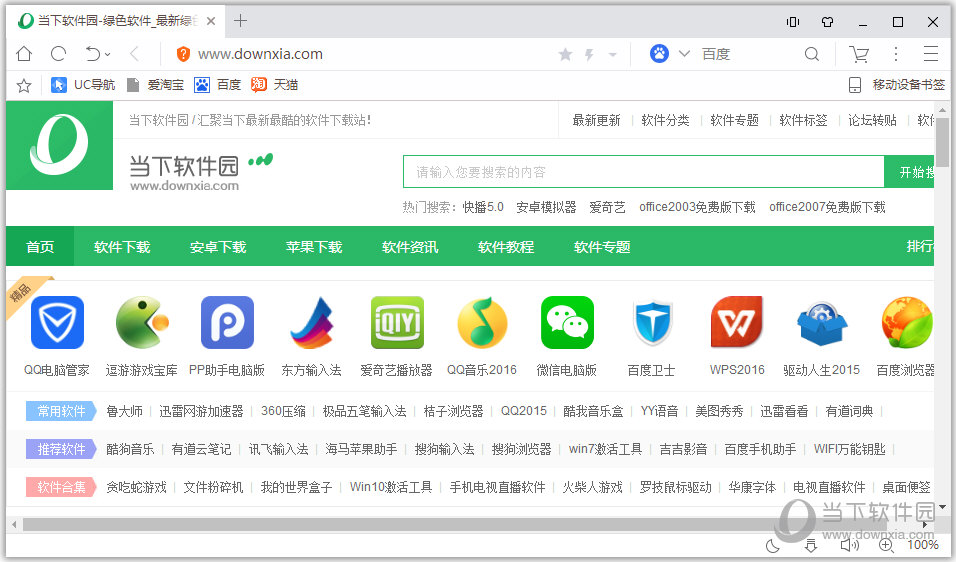Click the URL field www.downxia.com

(x=260, y=54)
